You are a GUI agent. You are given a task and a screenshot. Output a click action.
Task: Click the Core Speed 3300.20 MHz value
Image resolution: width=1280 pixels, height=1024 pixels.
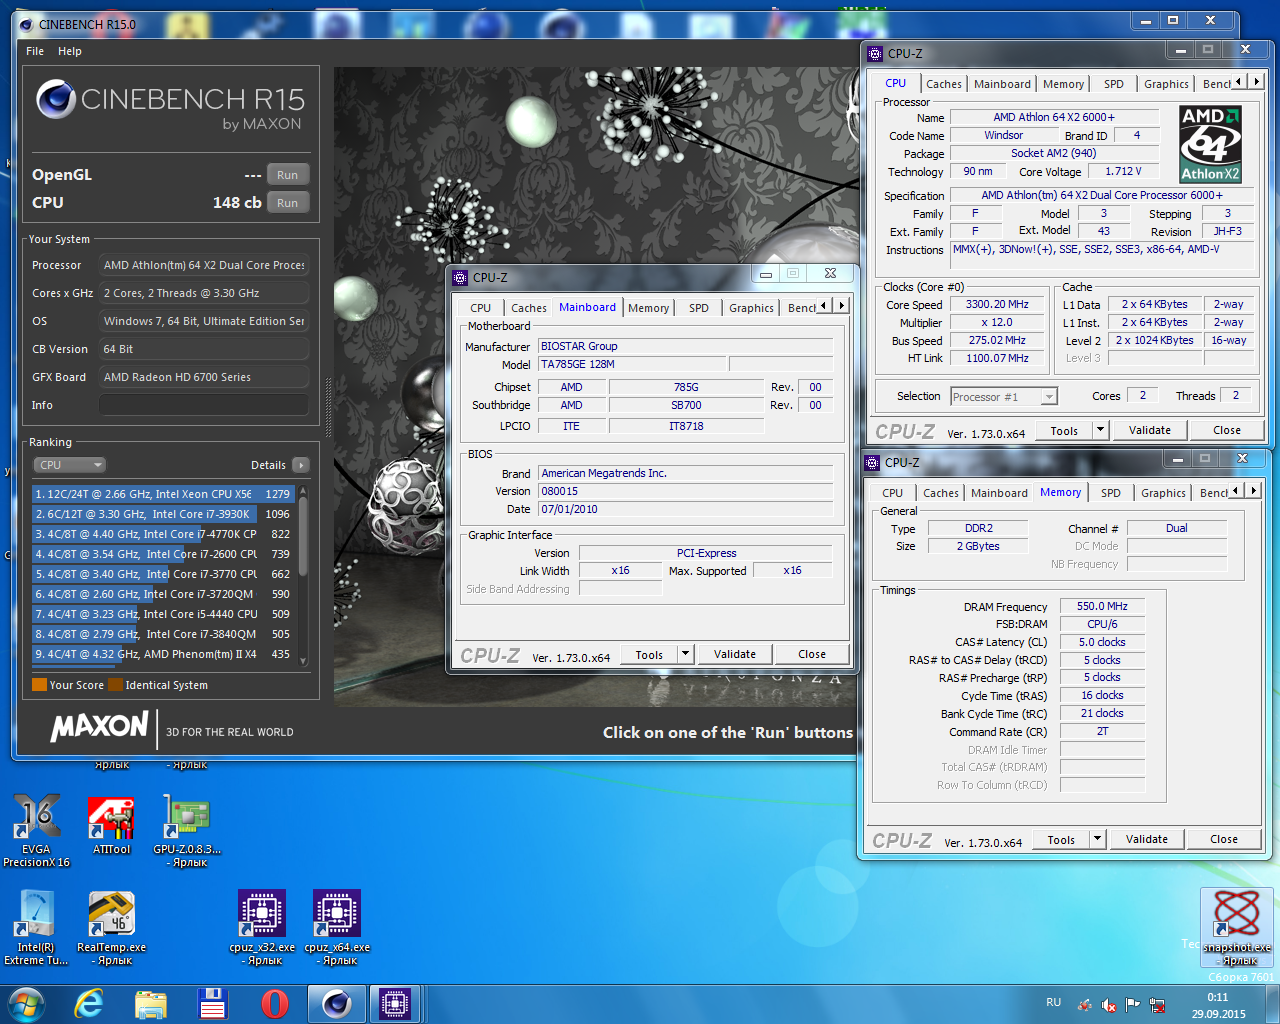[x=997, y=304]
